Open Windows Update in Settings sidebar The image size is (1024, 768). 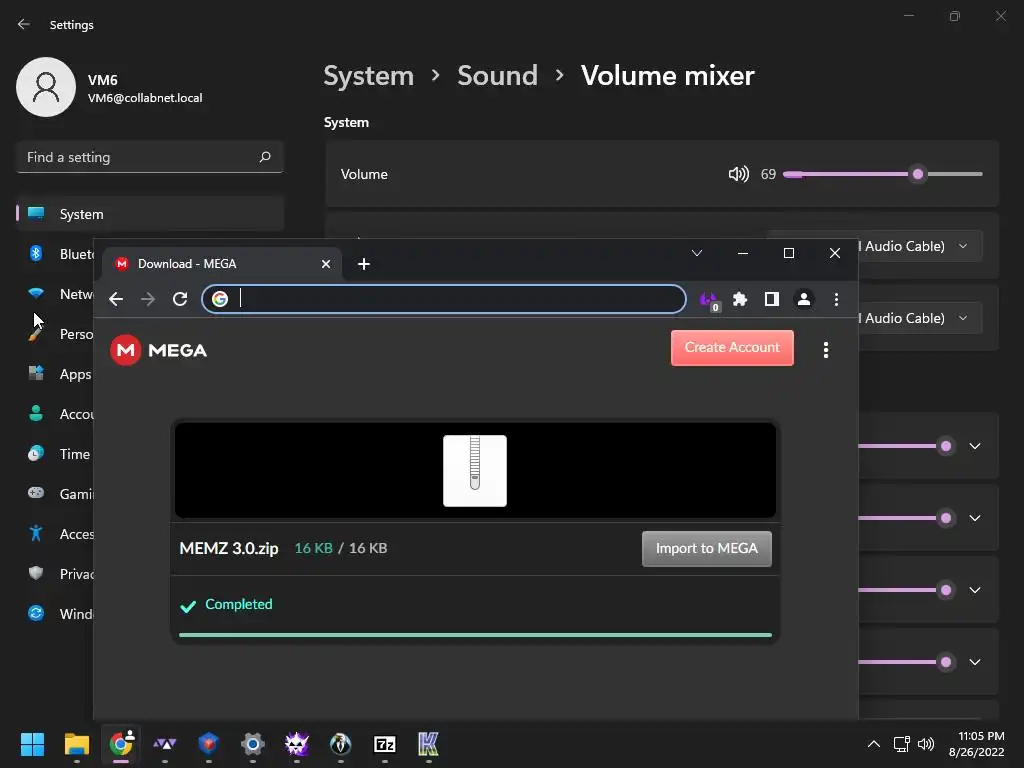coord(61,614)
